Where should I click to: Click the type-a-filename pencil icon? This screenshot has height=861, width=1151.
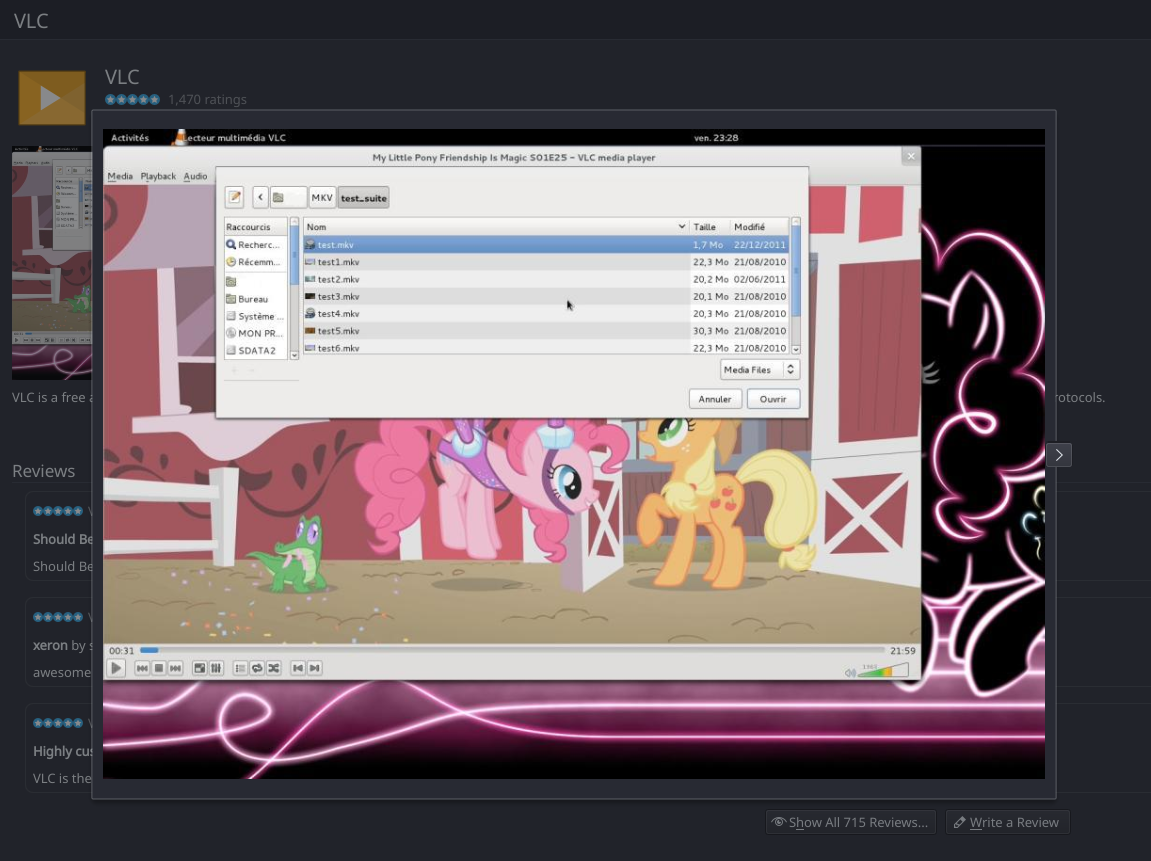(x=234, y=197)
